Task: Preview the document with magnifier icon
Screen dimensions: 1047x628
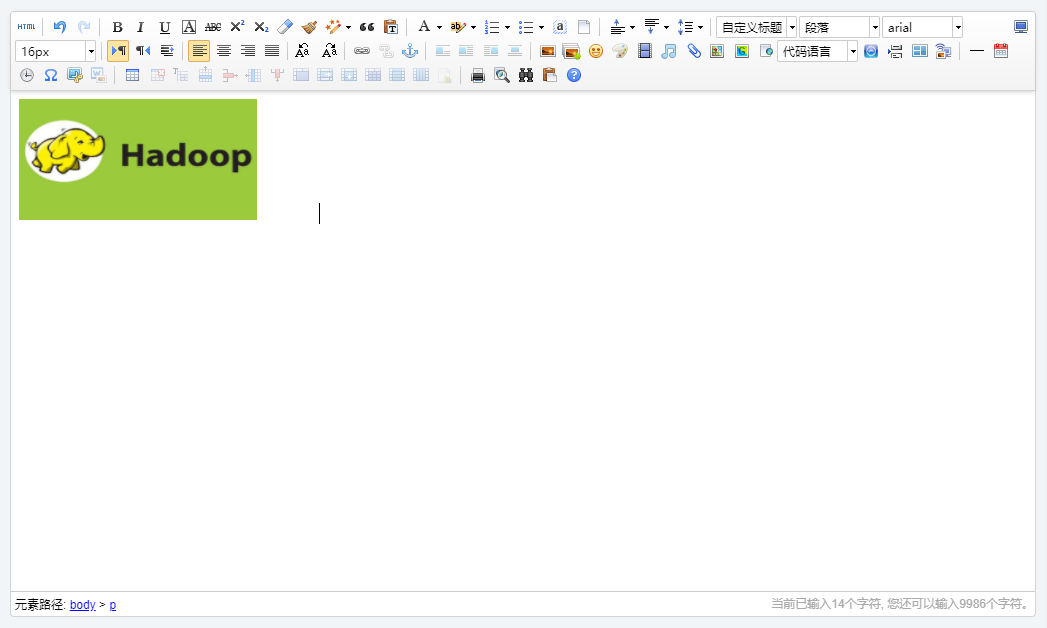Action: click(x=501, y=75)
